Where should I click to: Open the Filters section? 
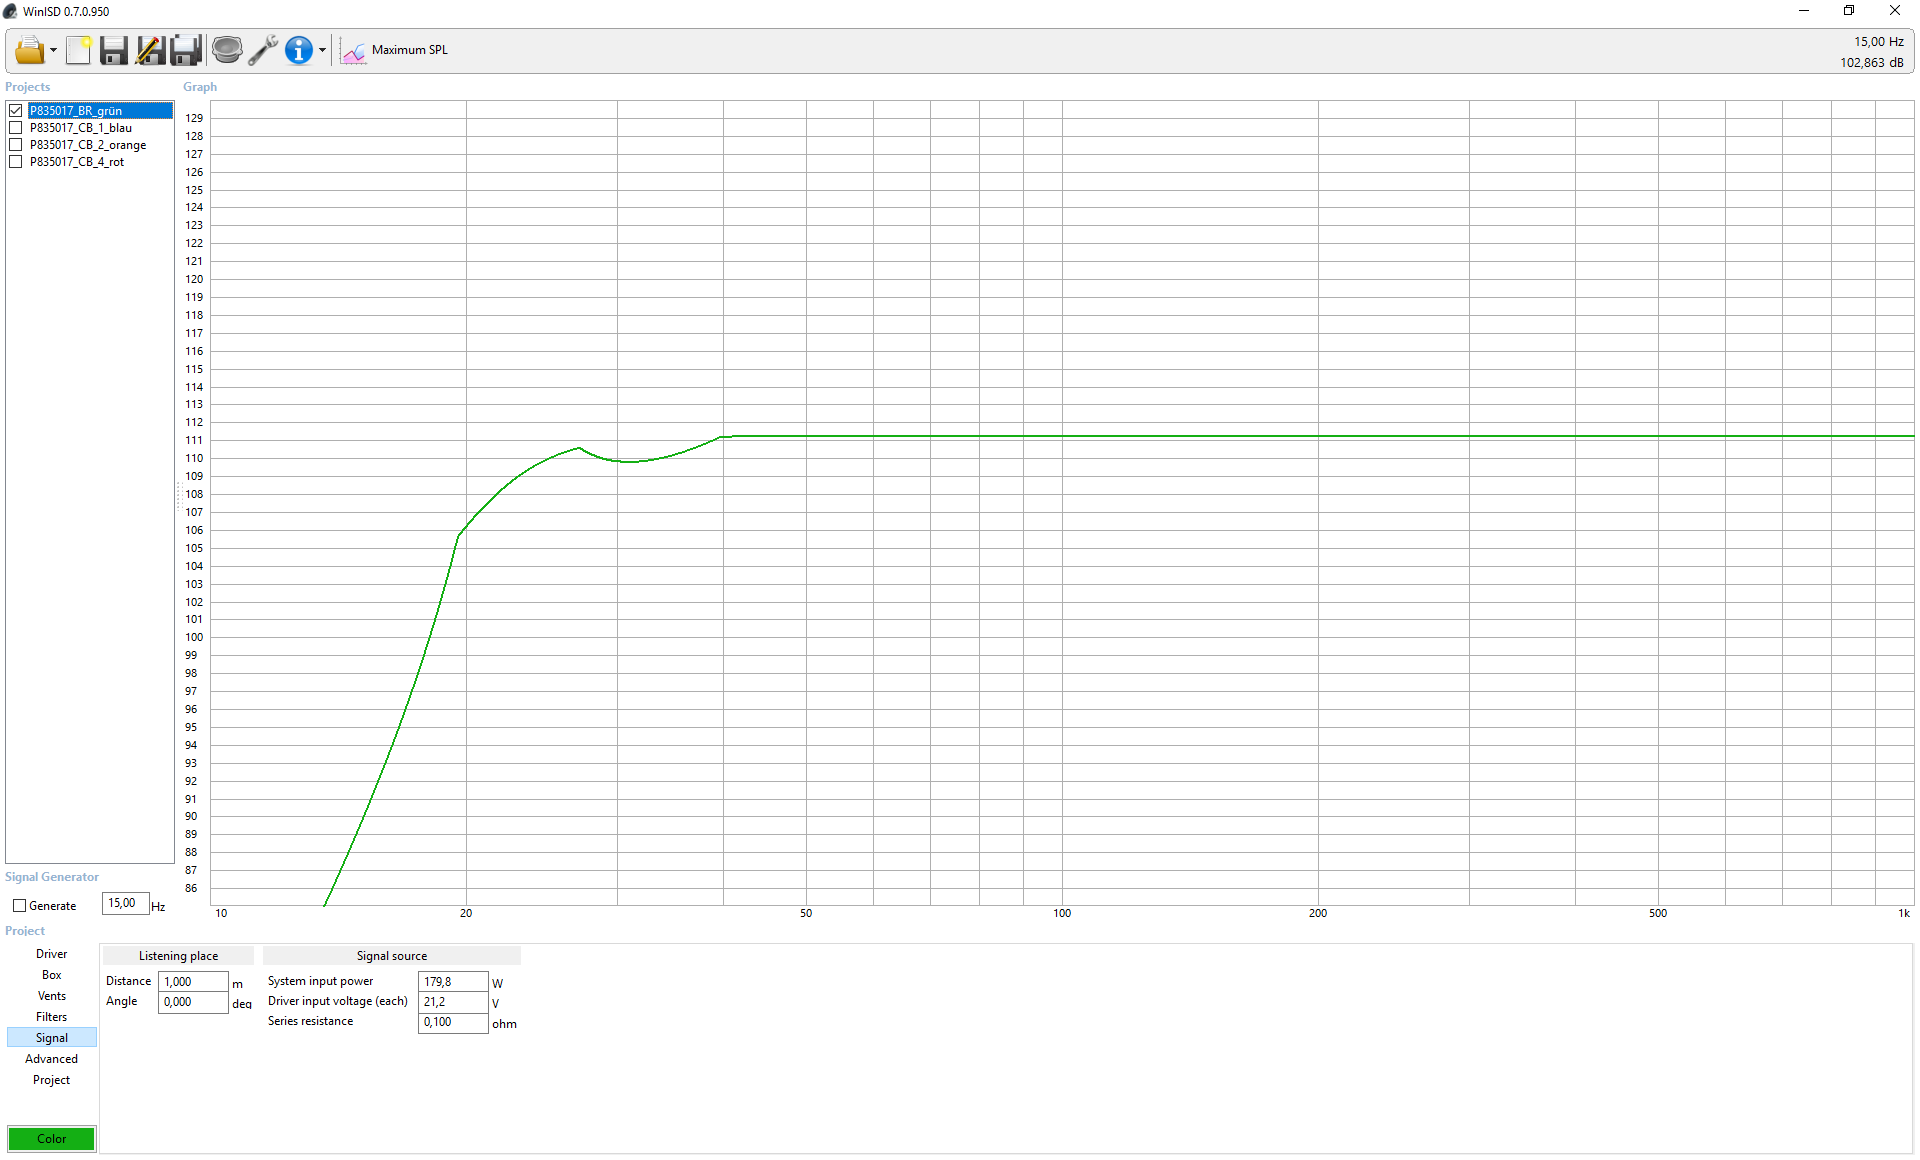[x=51, y=1017]
